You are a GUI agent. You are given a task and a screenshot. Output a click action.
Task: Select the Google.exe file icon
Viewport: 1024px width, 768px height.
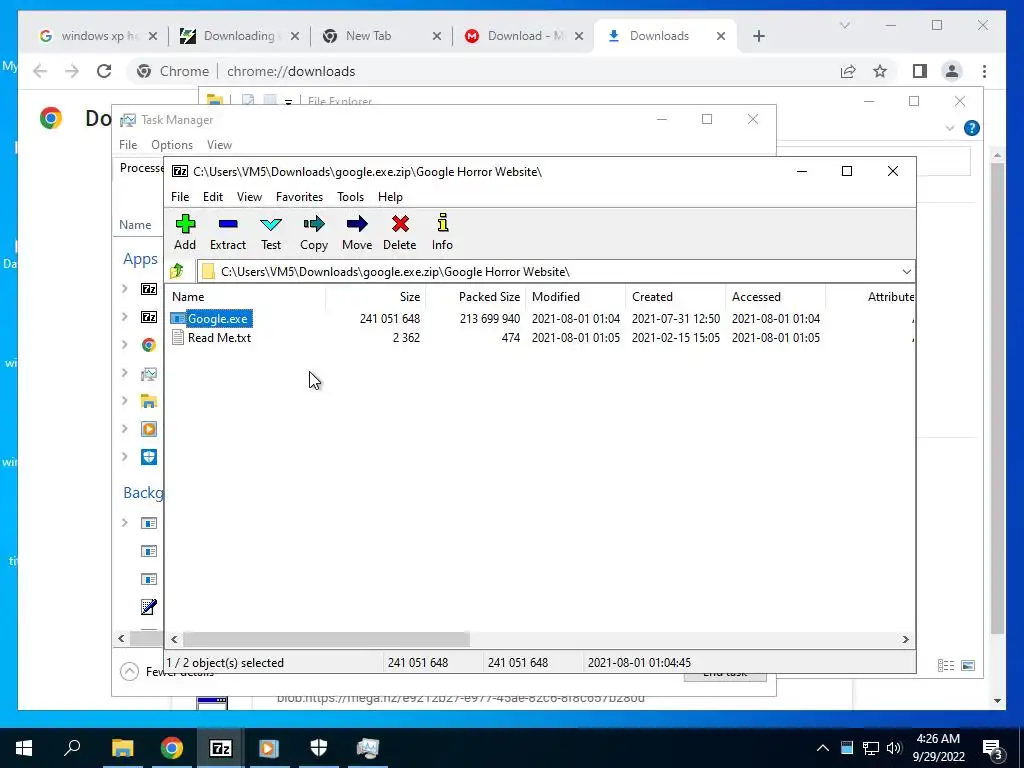tap(178, 319)
